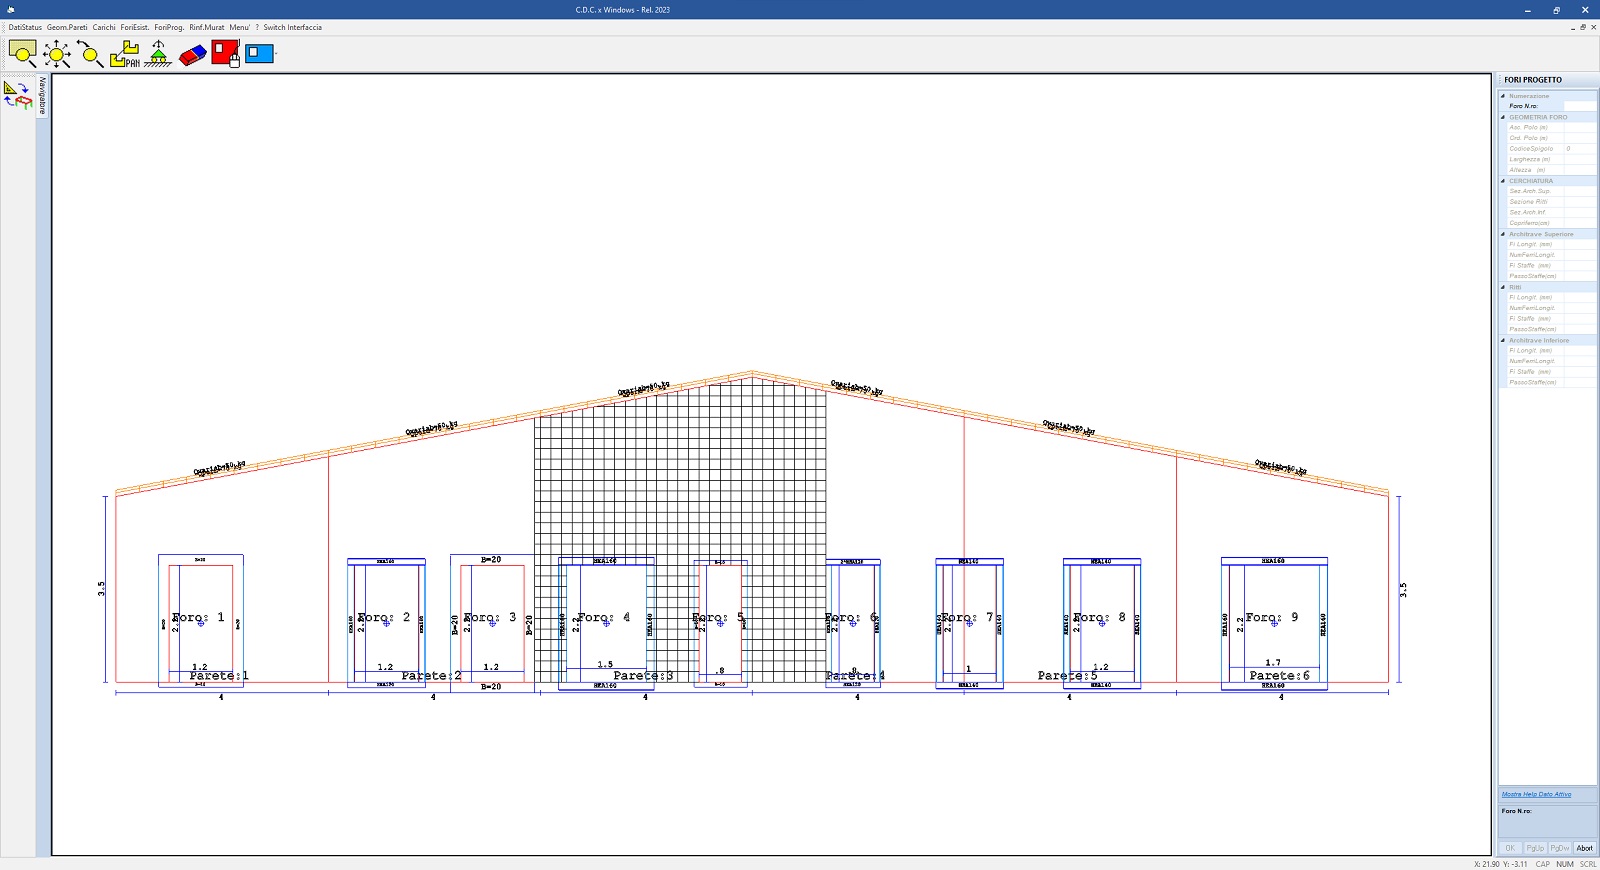The height and width of the screenshot is (870, 1600).
Task: Click the Altezza (m) value field
Action: tap(1580, 170)
